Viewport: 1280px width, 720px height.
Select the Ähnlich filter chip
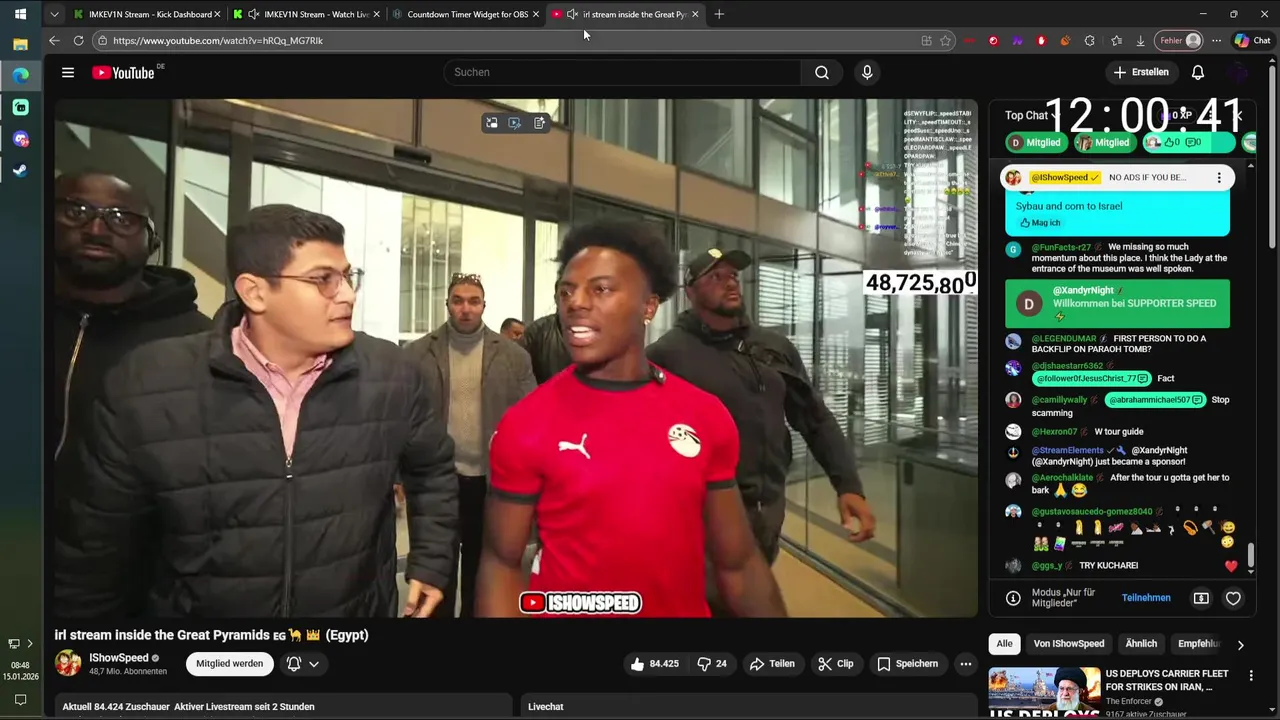pyautogui.click(x=1141, y=644)
